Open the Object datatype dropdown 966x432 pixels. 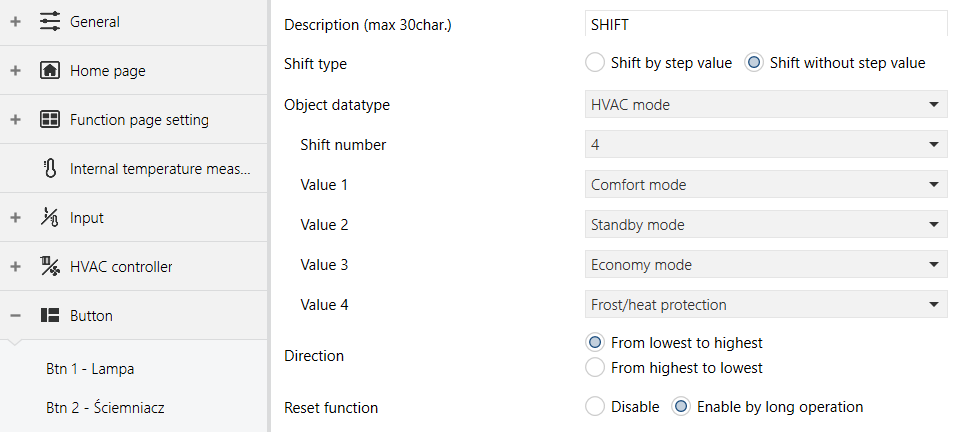click(766, 105)
